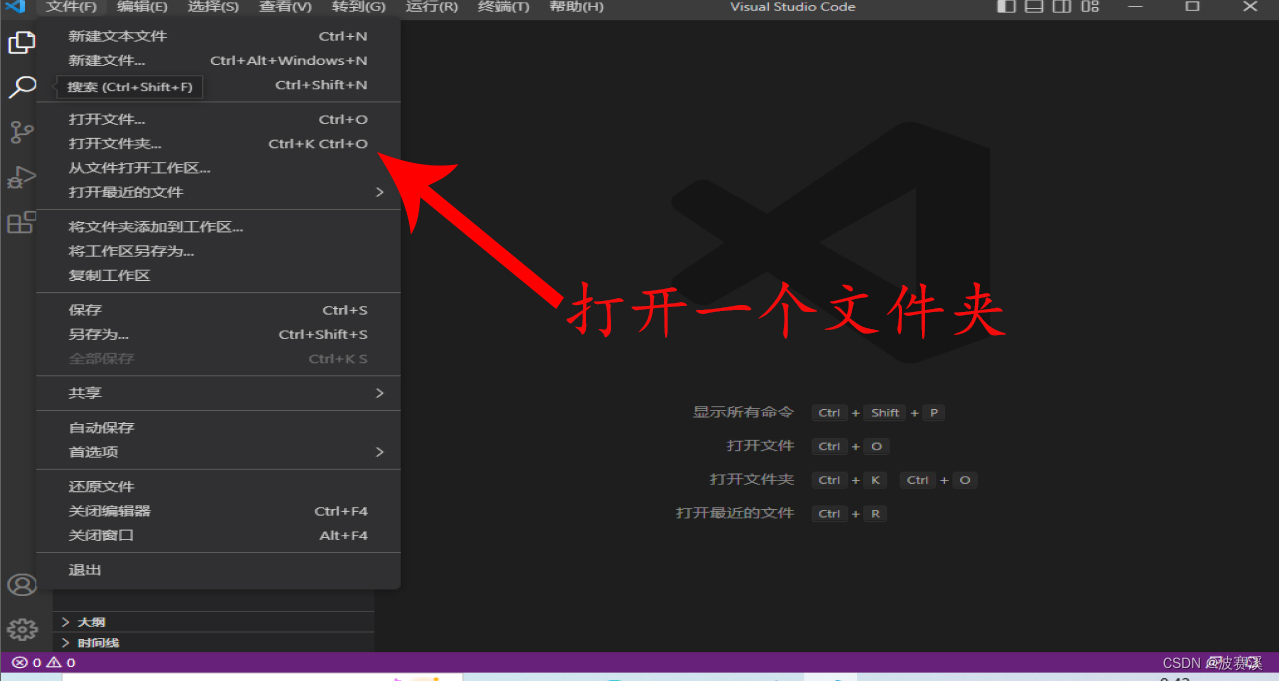Open the customize layout icon
Image resolution: width=1279 pixels, height=681 pixels.
(1090, 7)
